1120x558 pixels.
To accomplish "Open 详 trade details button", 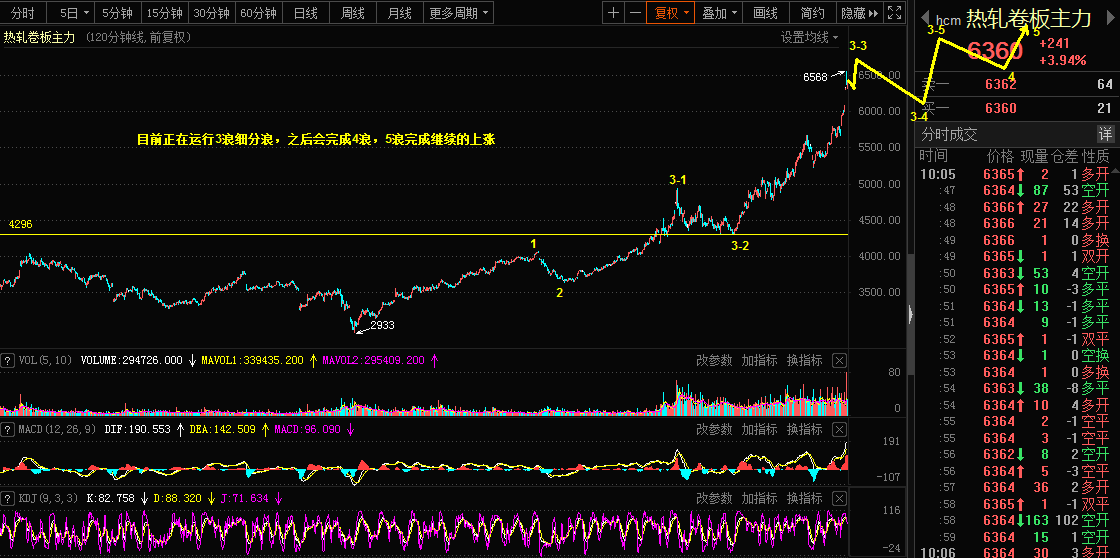I will [x=1104, y=134].
